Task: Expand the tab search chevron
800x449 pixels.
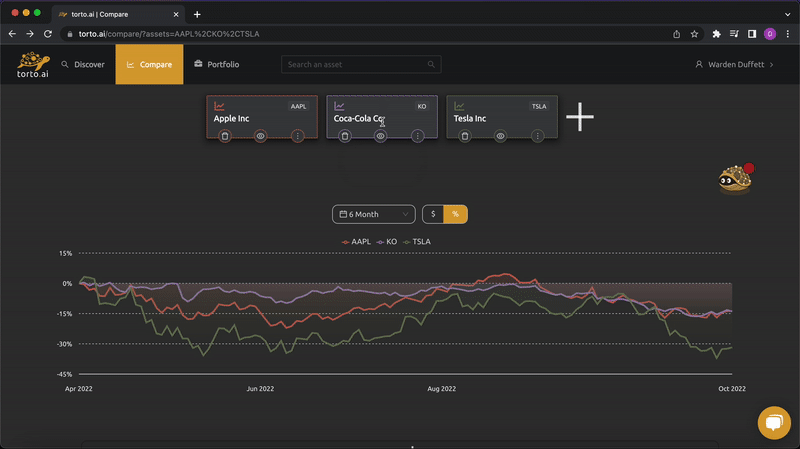Action: click(788, 14)
